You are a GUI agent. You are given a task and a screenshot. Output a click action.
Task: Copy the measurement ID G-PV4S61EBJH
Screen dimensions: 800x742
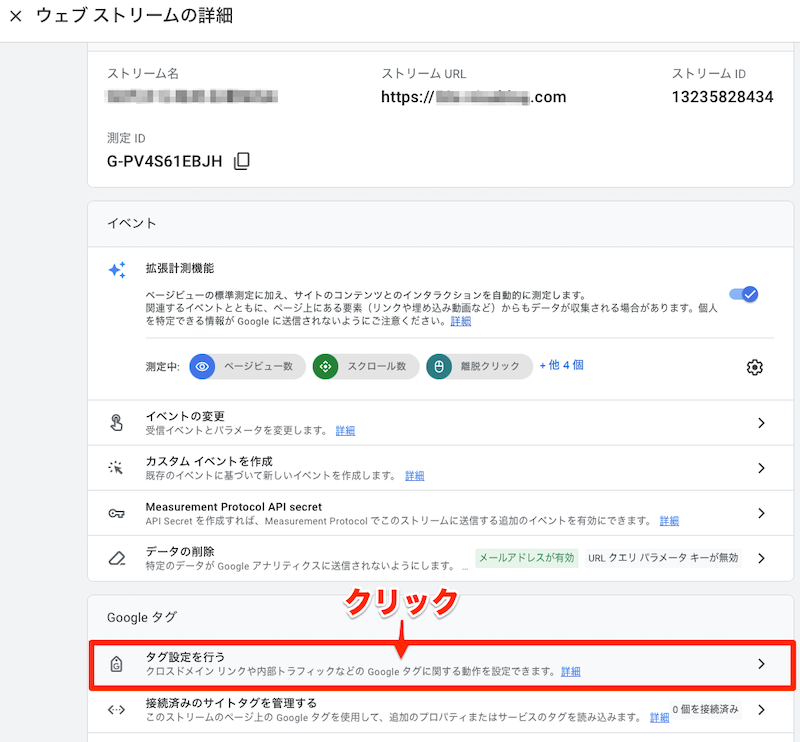241,161
